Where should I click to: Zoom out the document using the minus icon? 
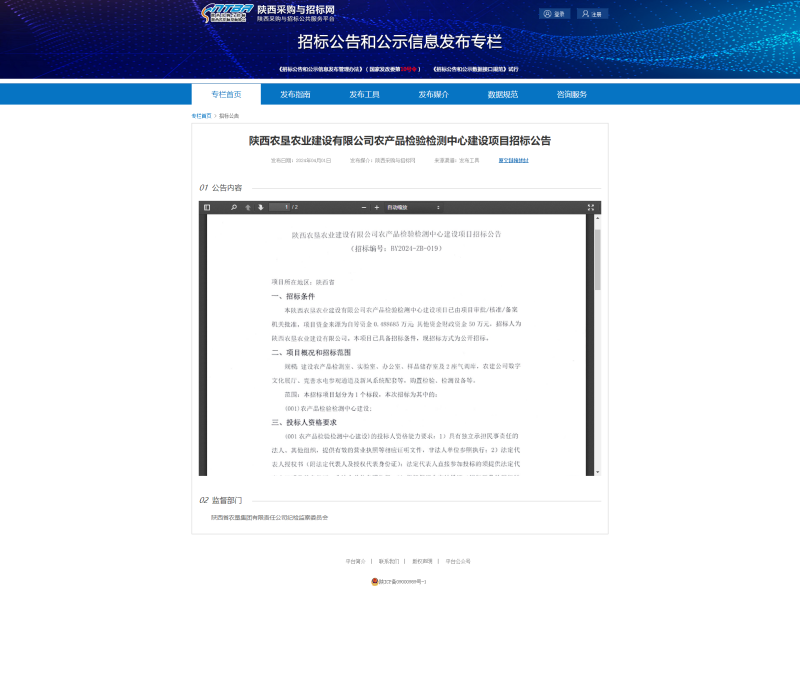[x=364, y=207]
